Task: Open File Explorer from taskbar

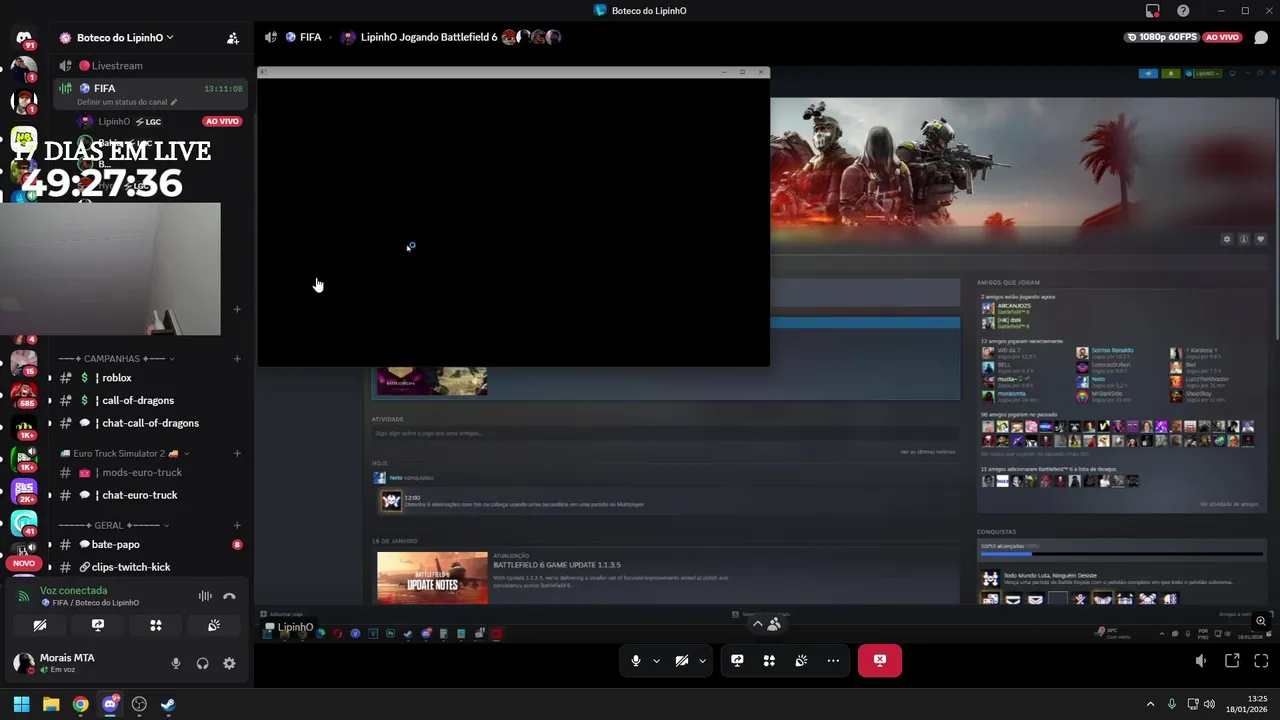Action: pyautogui.click(x=51, y=704)
